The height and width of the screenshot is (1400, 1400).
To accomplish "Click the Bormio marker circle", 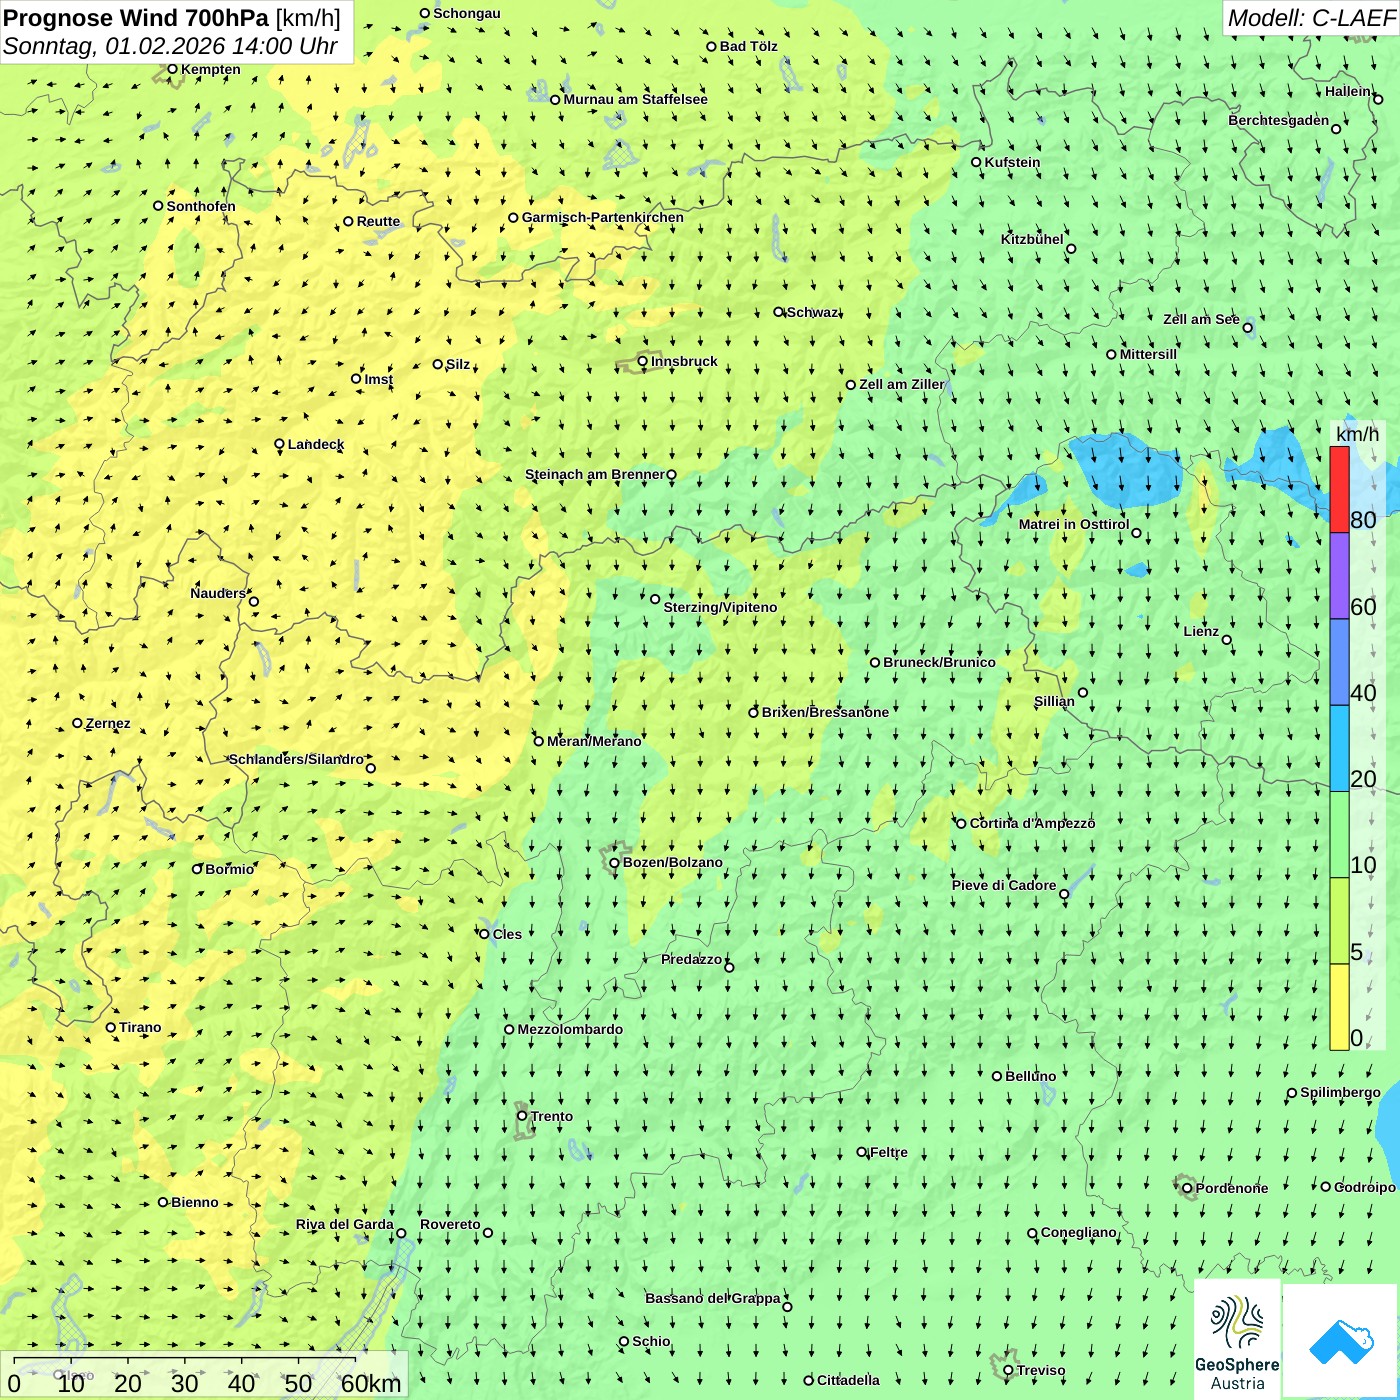I will [x=197, y=869].
